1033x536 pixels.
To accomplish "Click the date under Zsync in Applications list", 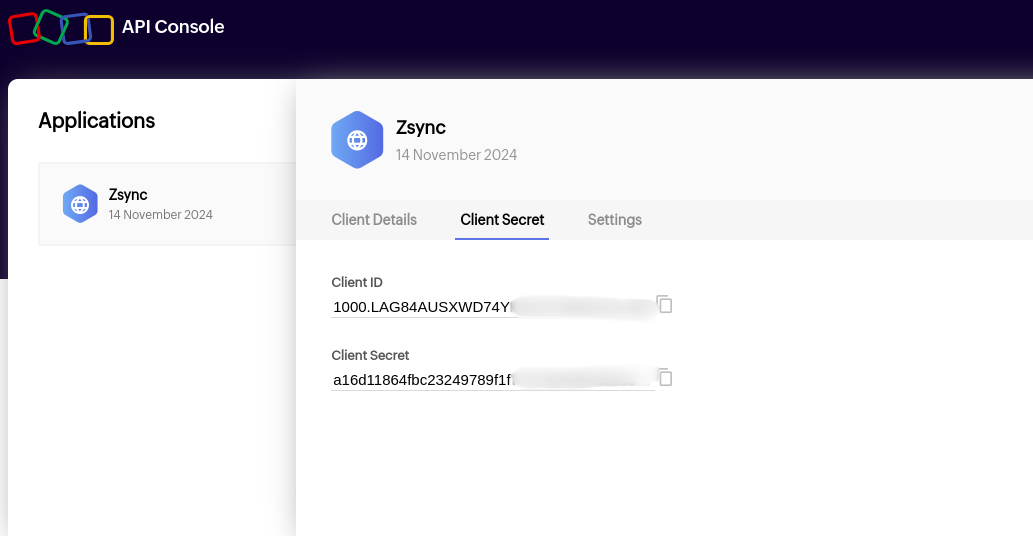I will tap(160, 215).
